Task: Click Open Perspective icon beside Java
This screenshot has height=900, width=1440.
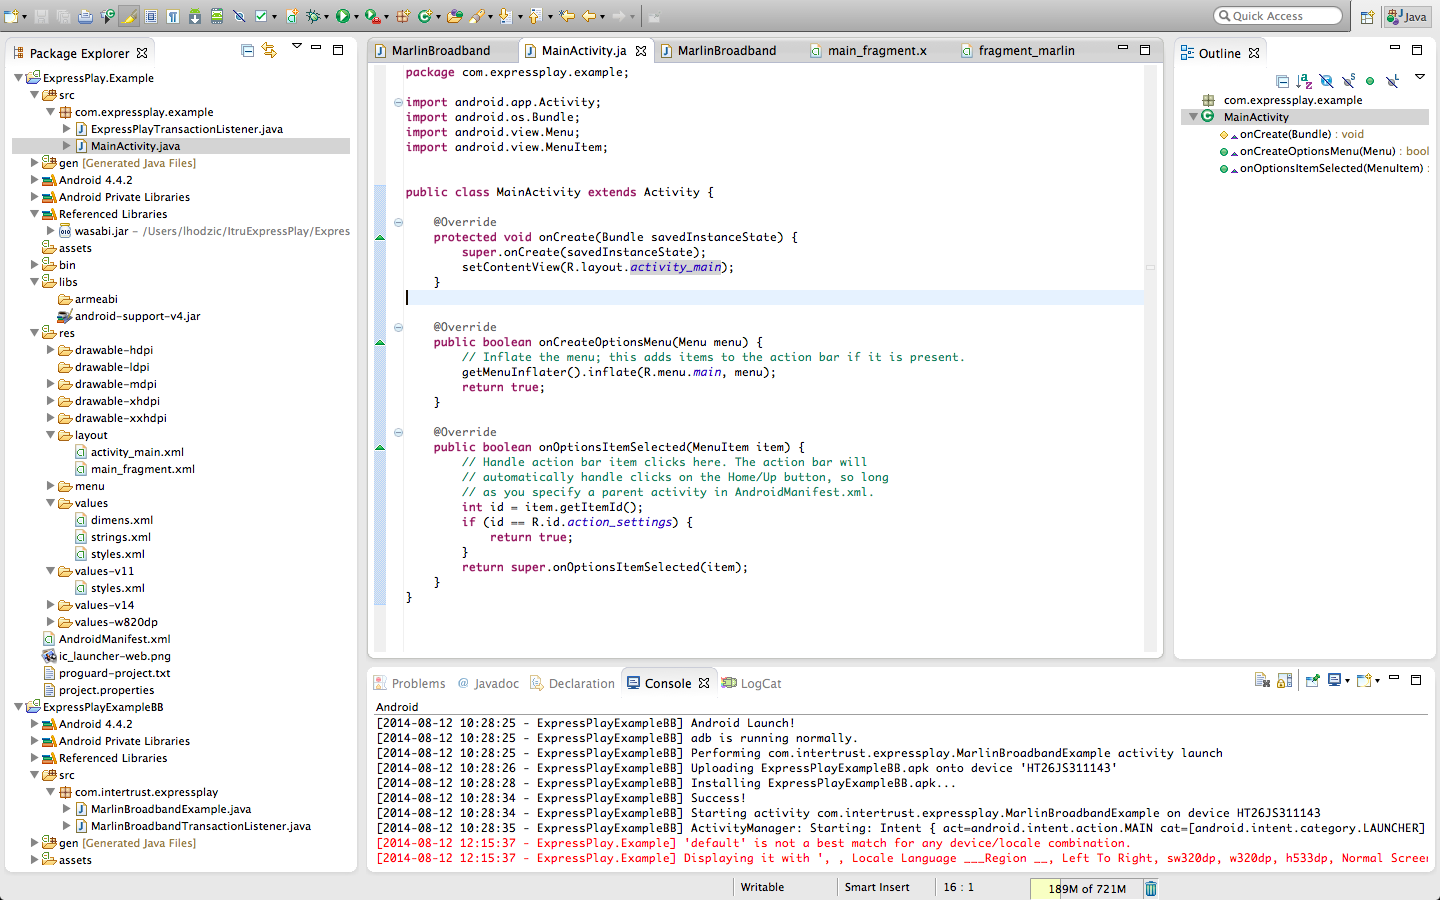Action: tap(1367, 17)
